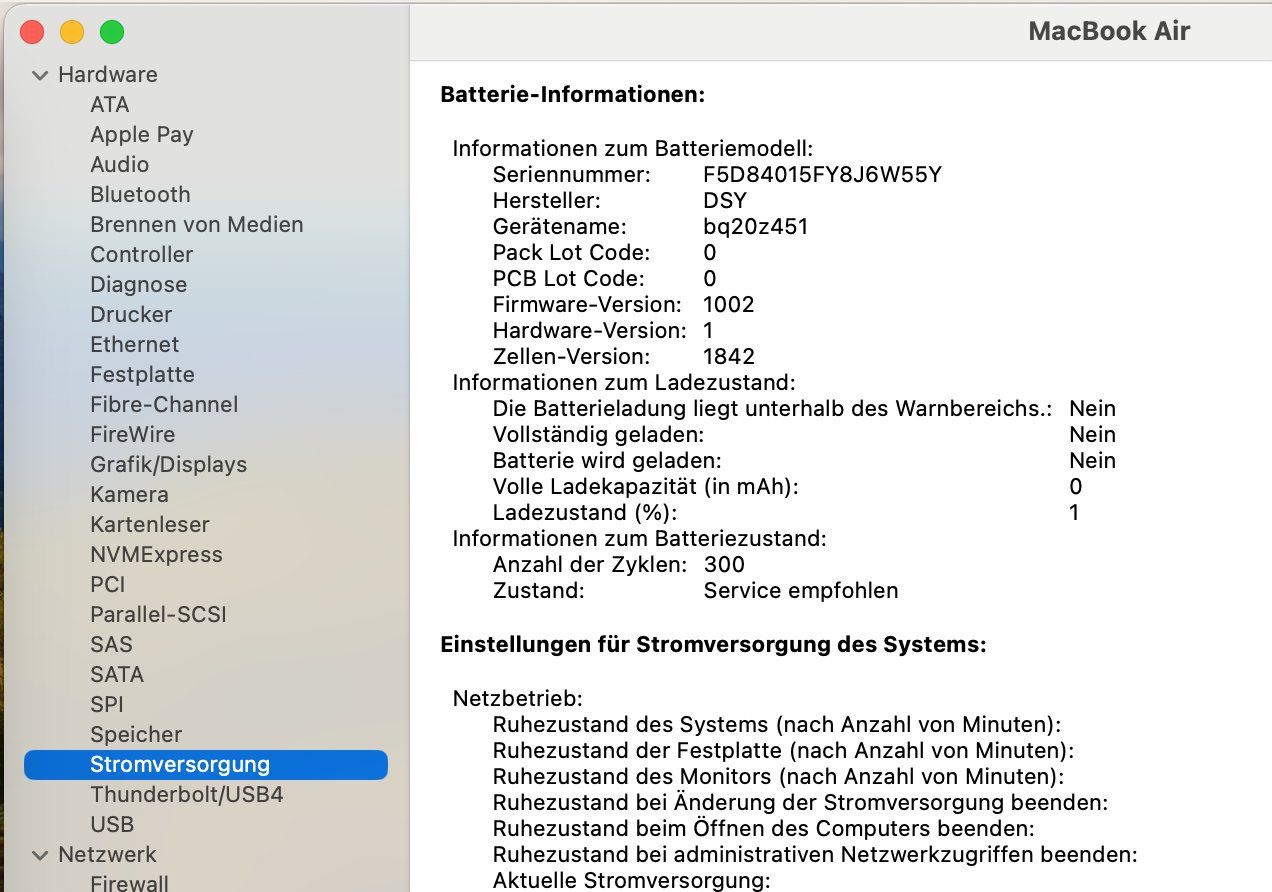Open Thunderbolt/USB4 sidebar entry
The width and height of the screenshot is (1272, 892).
coord(187,795)
